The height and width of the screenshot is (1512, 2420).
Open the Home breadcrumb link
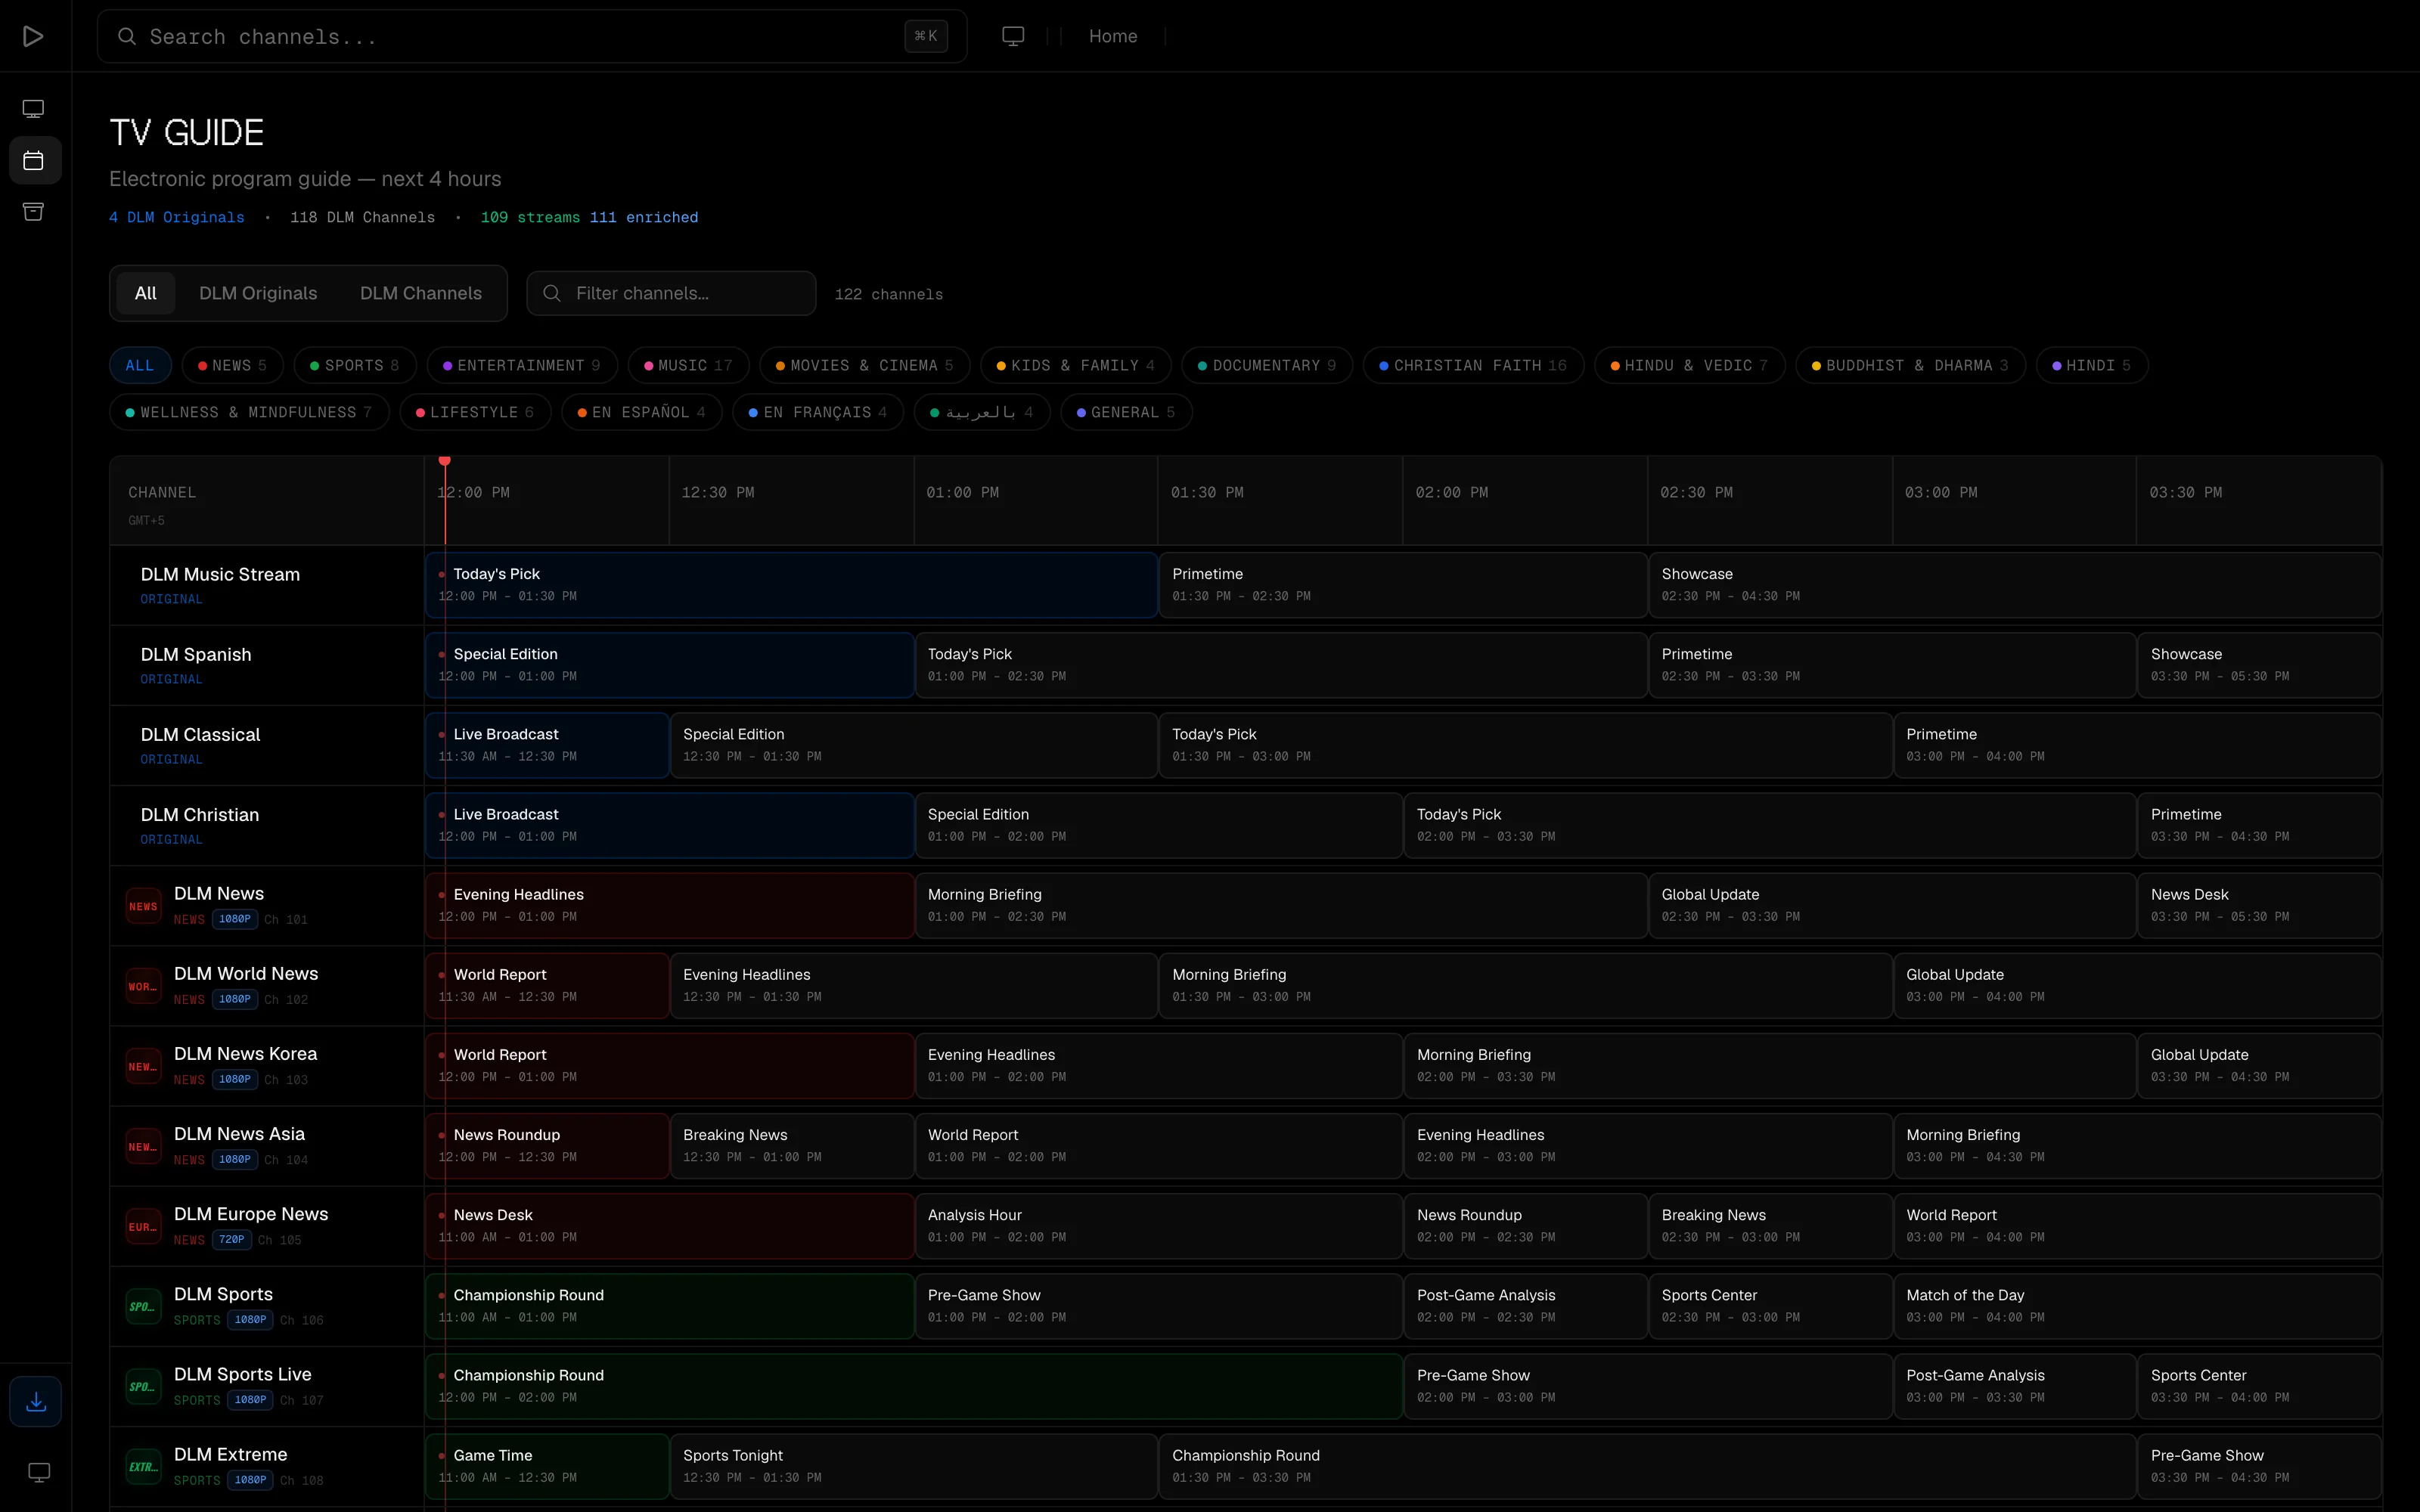point(1113,36)
